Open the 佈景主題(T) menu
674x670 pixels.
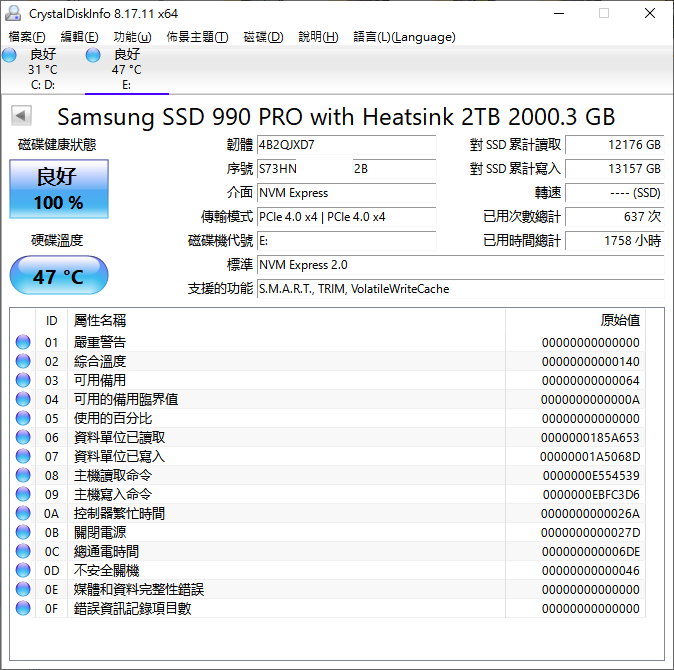click(x=197, y=37)
